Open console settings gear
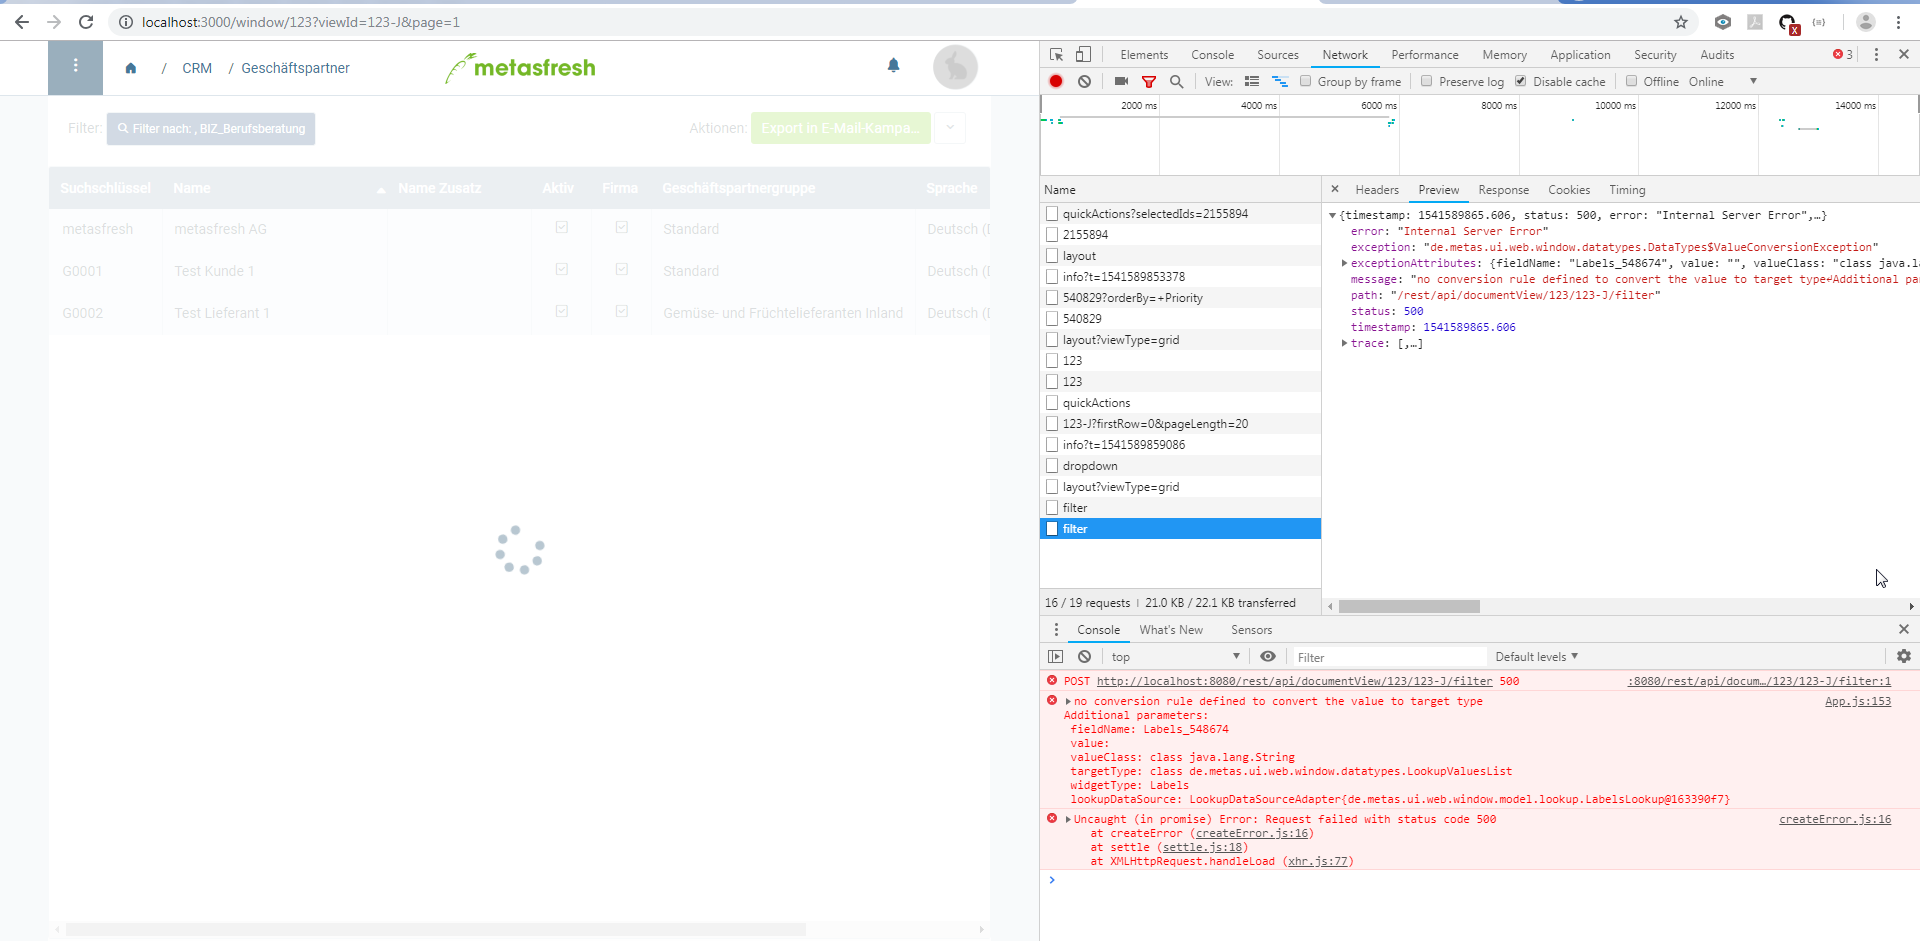 tap(1904, 656)
